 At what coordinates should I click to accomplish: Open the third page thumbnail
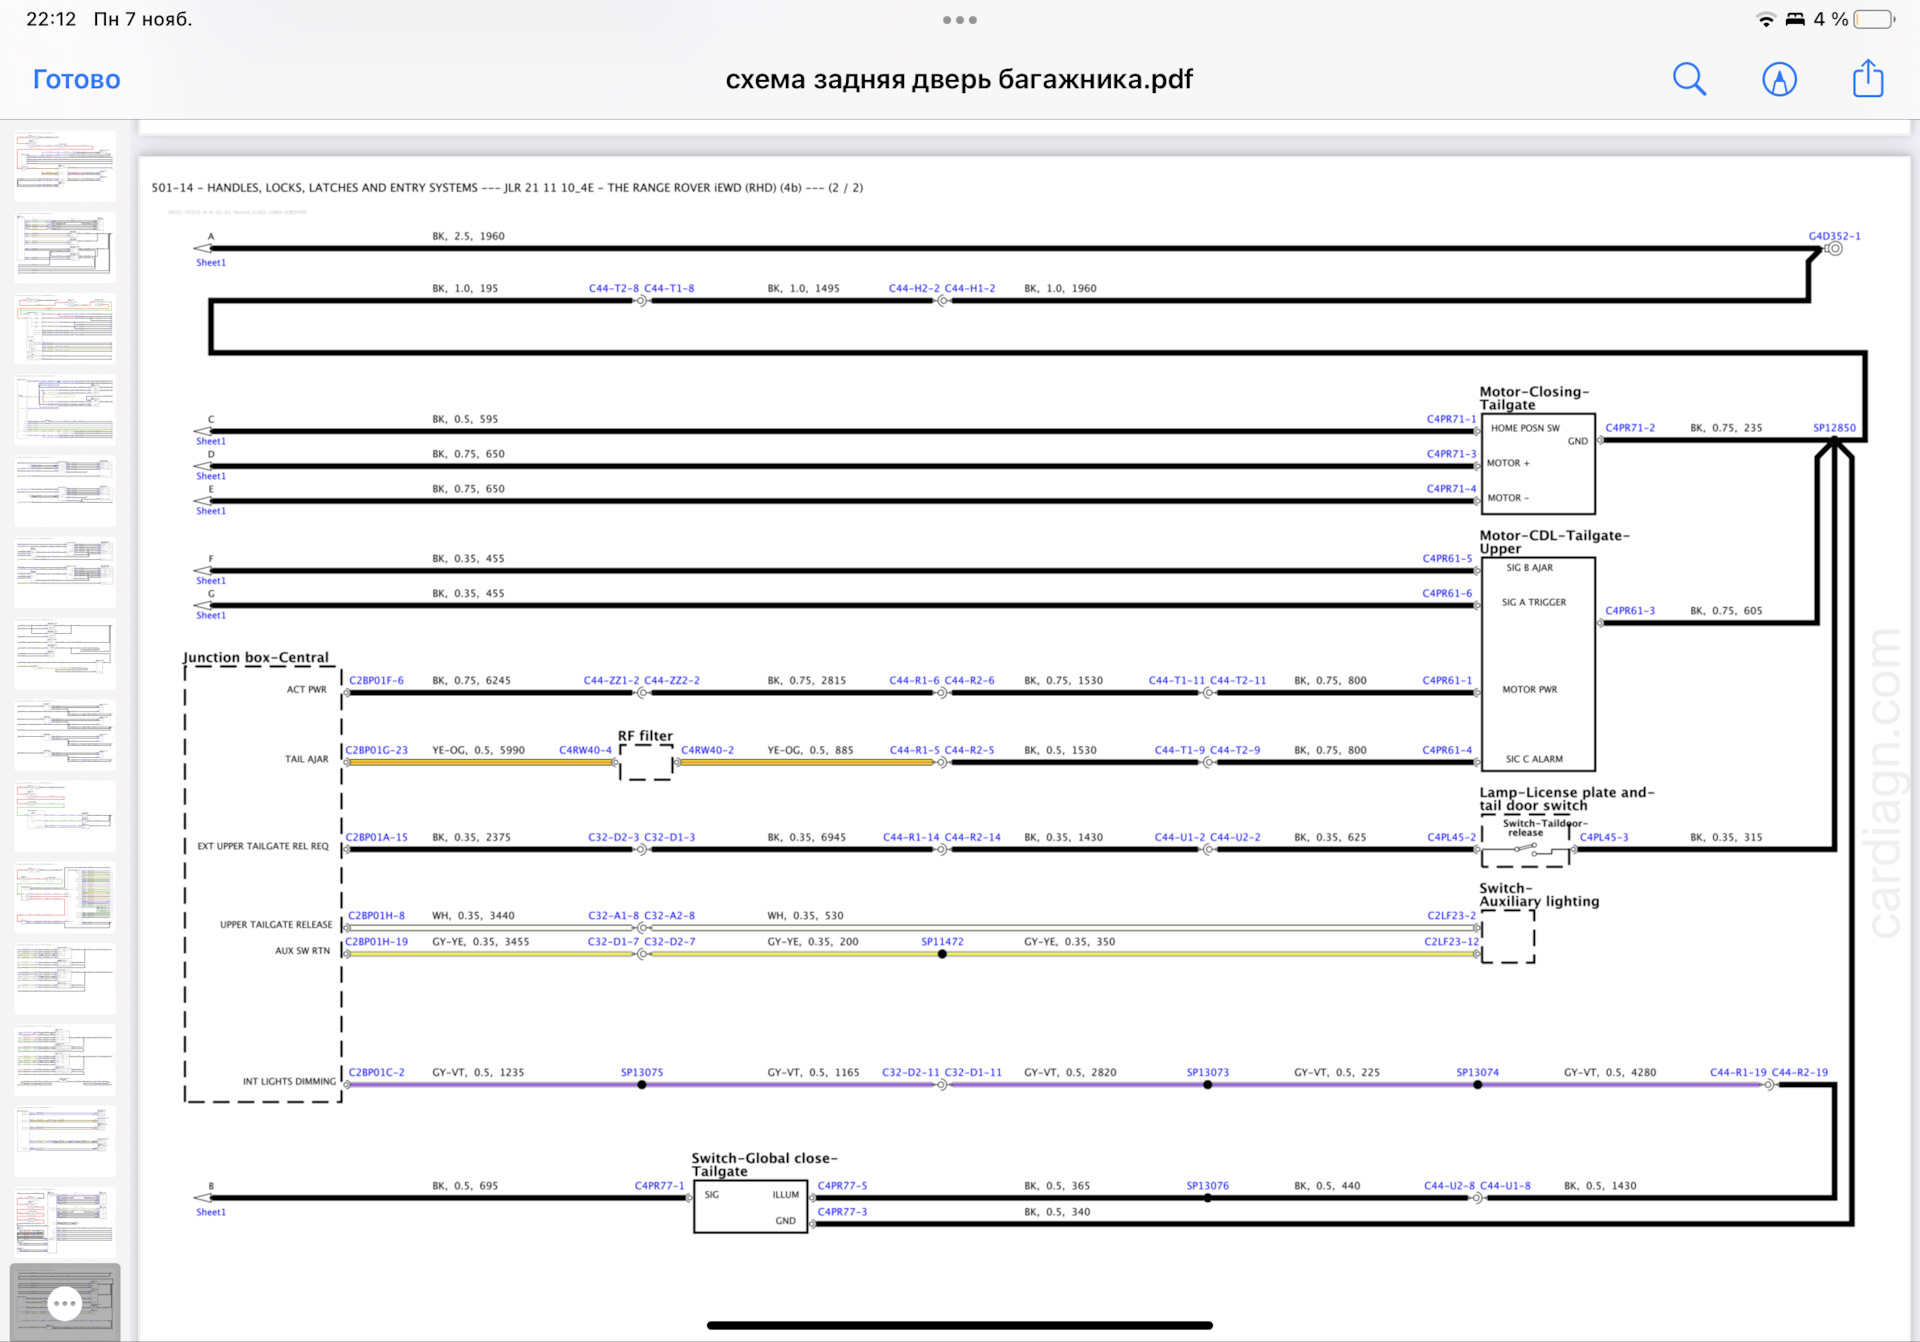65,328
